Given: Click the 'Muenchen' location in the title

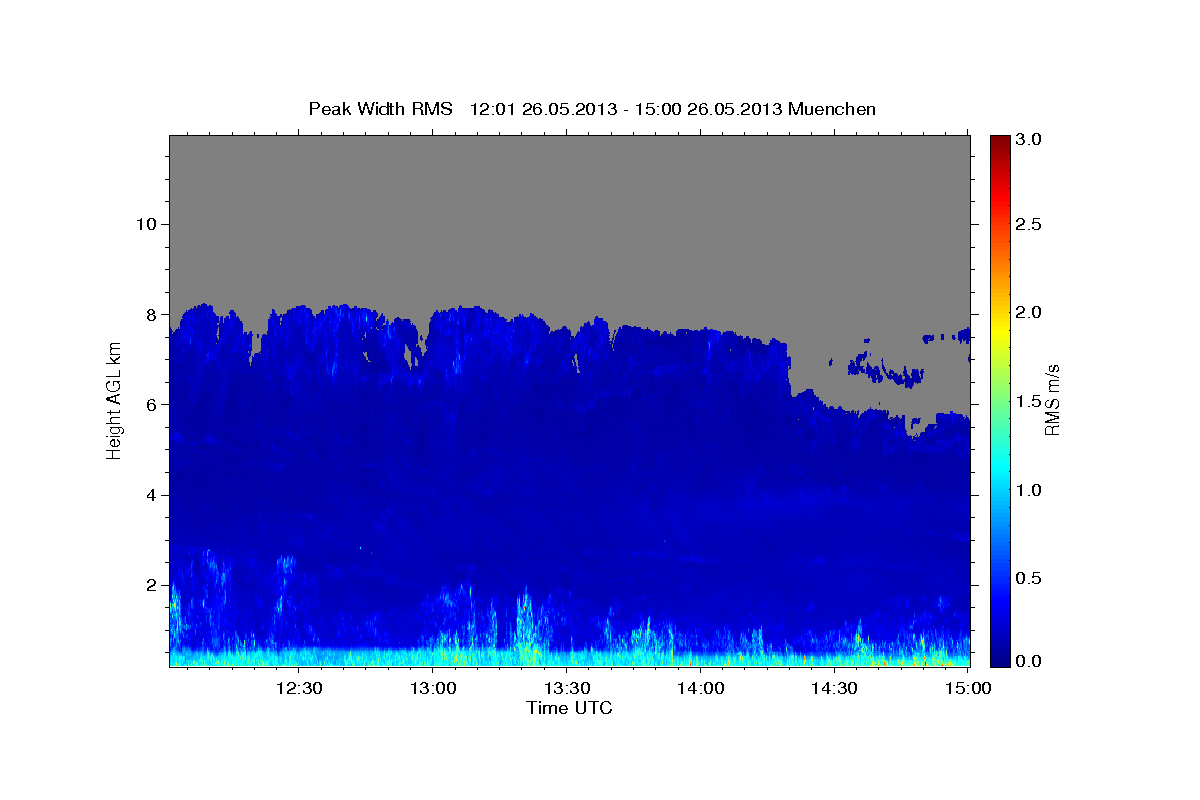Looking at the screenshot, I should click(832, 109).
